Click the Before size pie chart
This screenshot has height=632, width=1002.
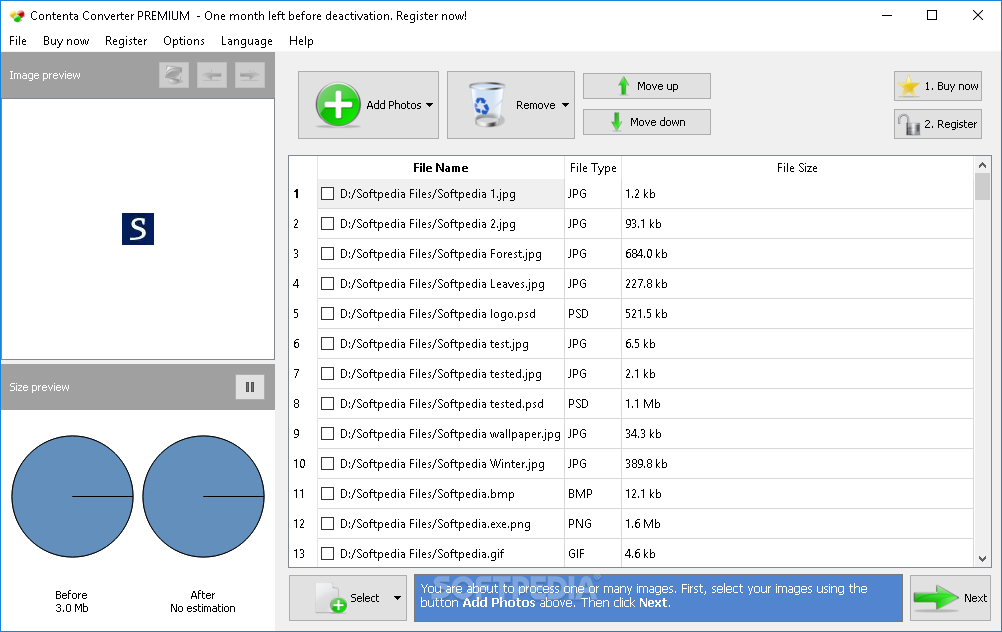[72, 497]
